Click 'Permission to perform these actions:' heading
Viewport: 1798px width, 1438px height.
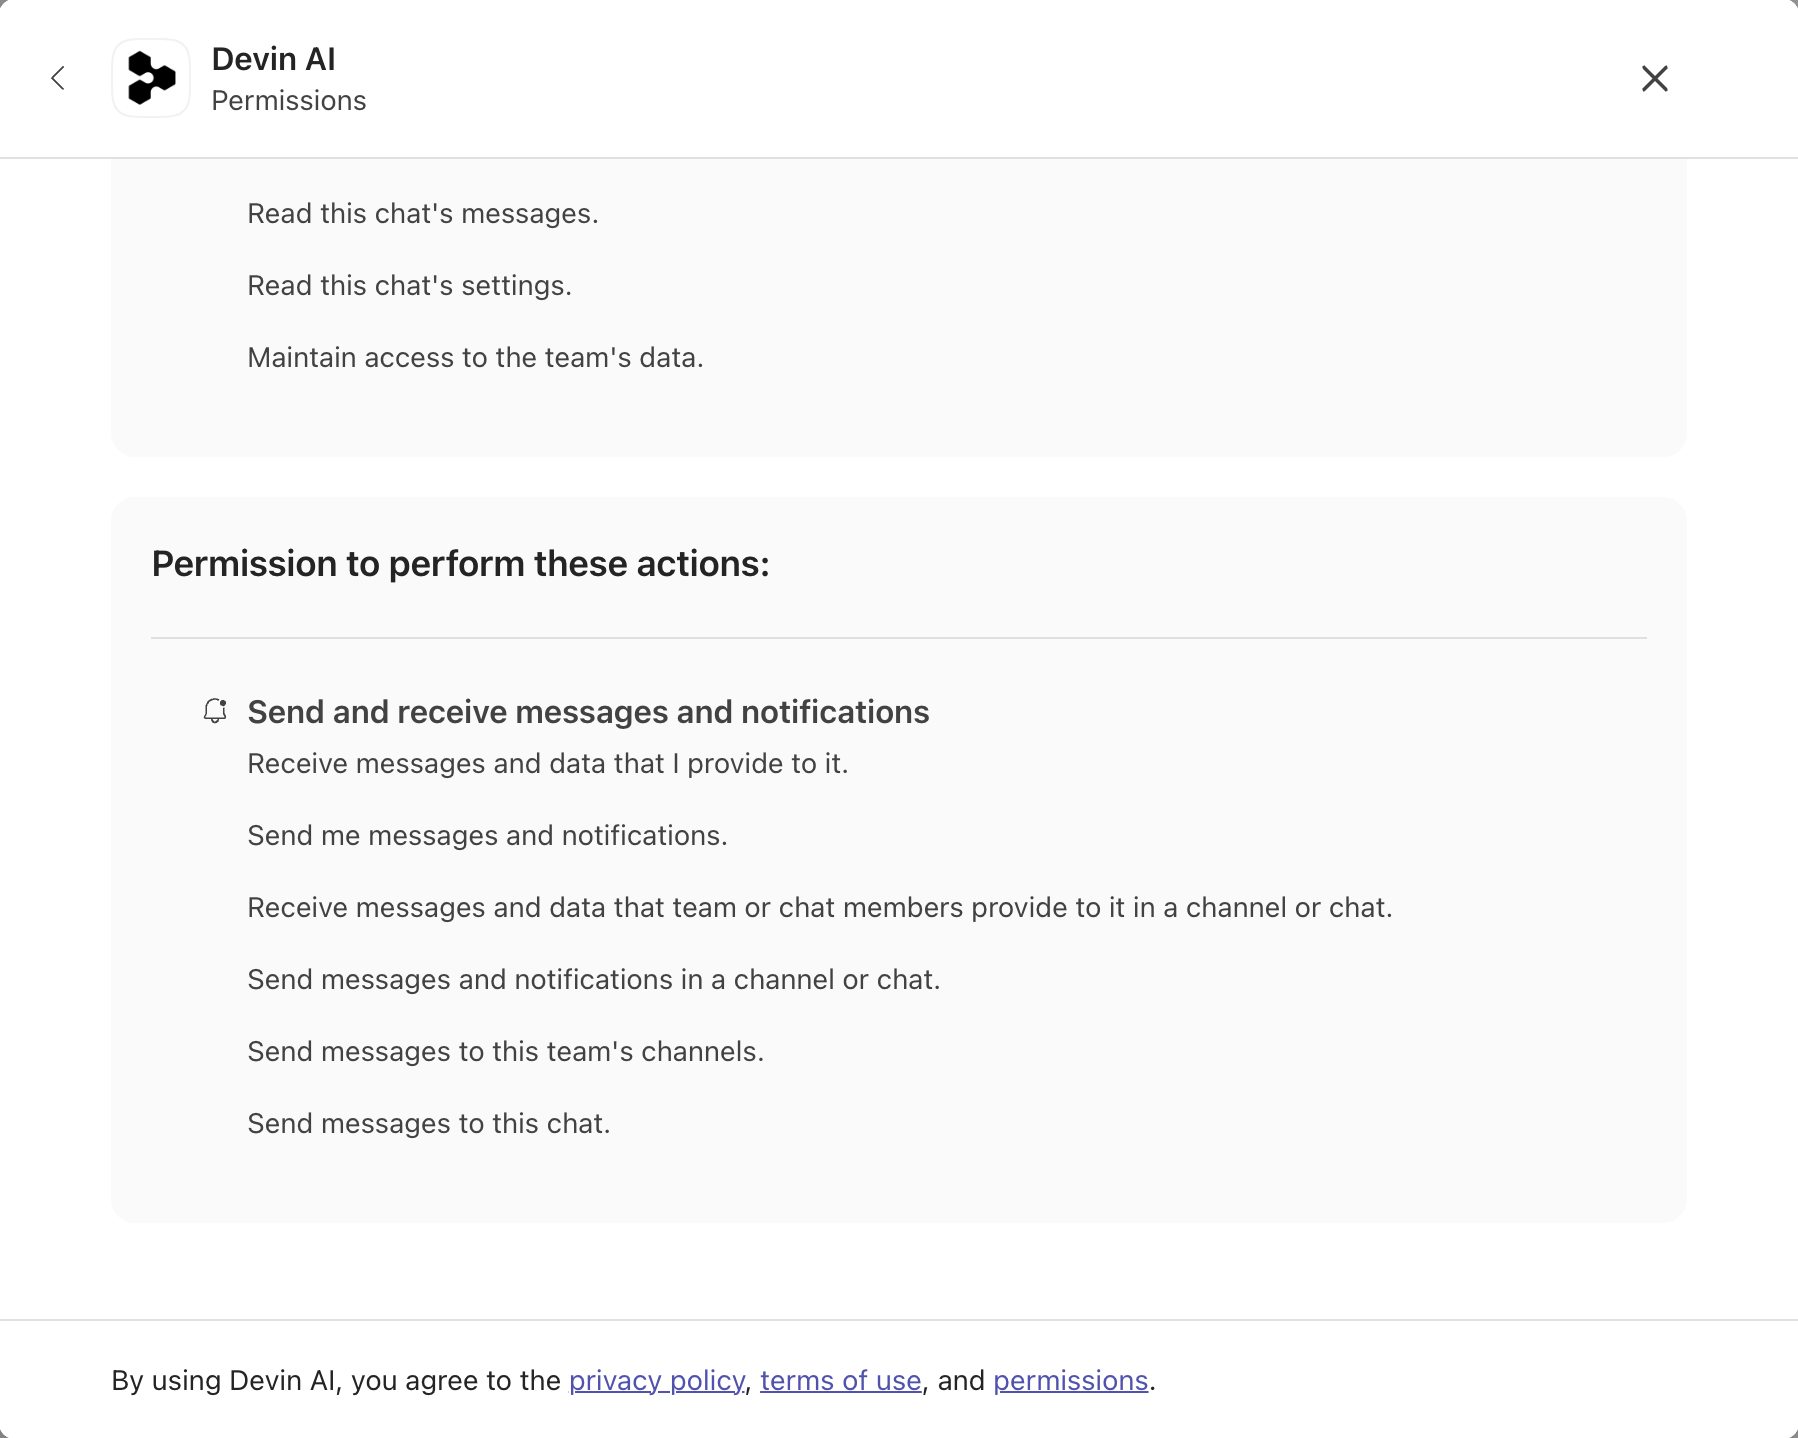tap(460, 564)
